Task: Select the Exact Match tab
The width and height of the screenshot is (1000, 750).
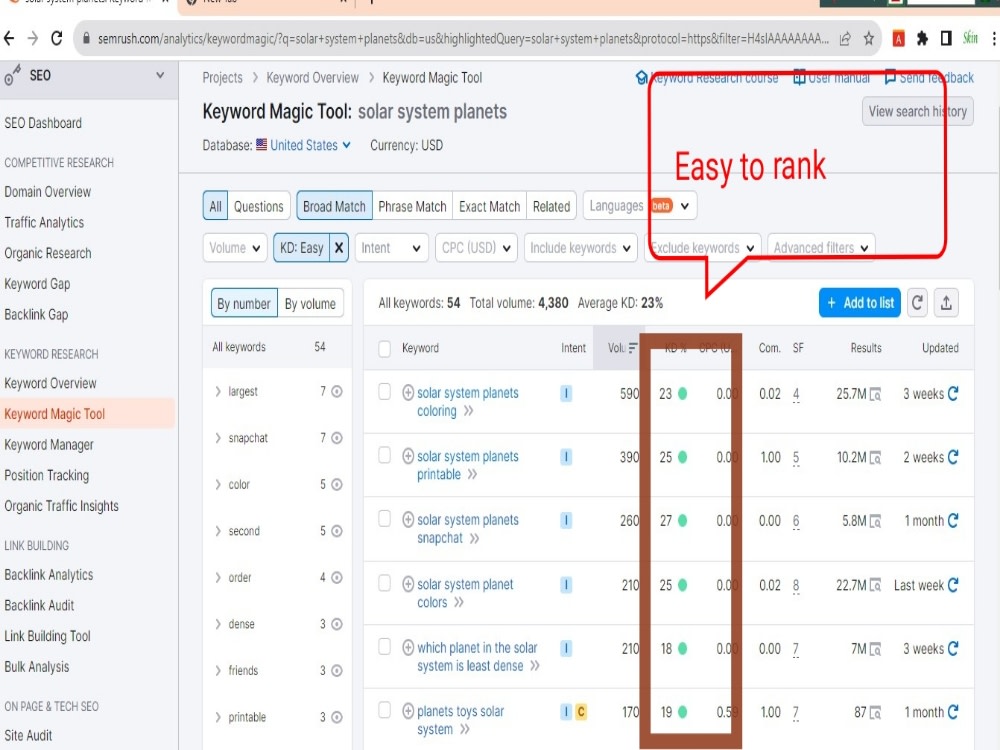Action: 489,207
